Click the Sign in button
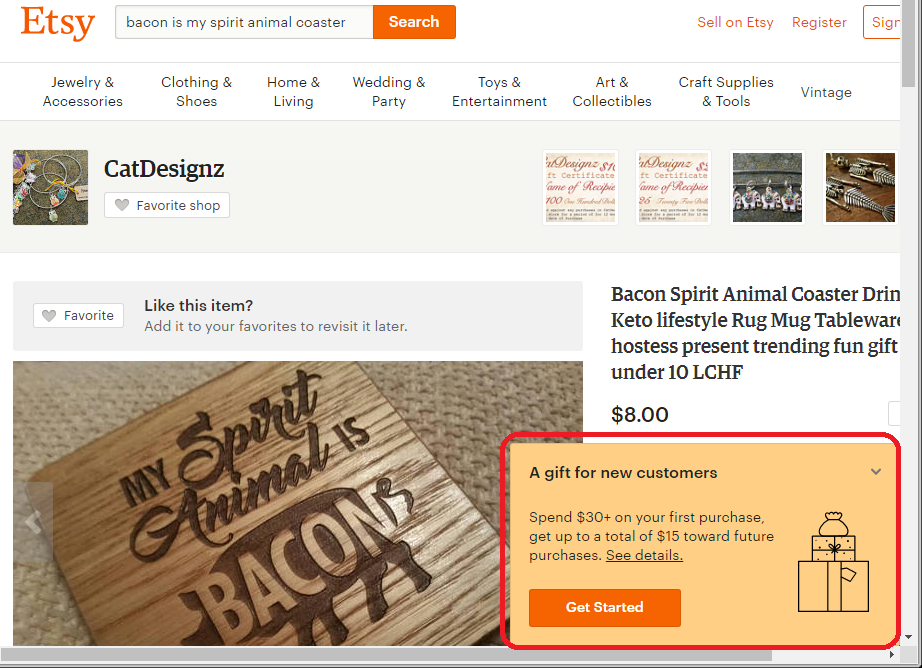This screenshot has height=668, width=922. click(x=881, y=22)
